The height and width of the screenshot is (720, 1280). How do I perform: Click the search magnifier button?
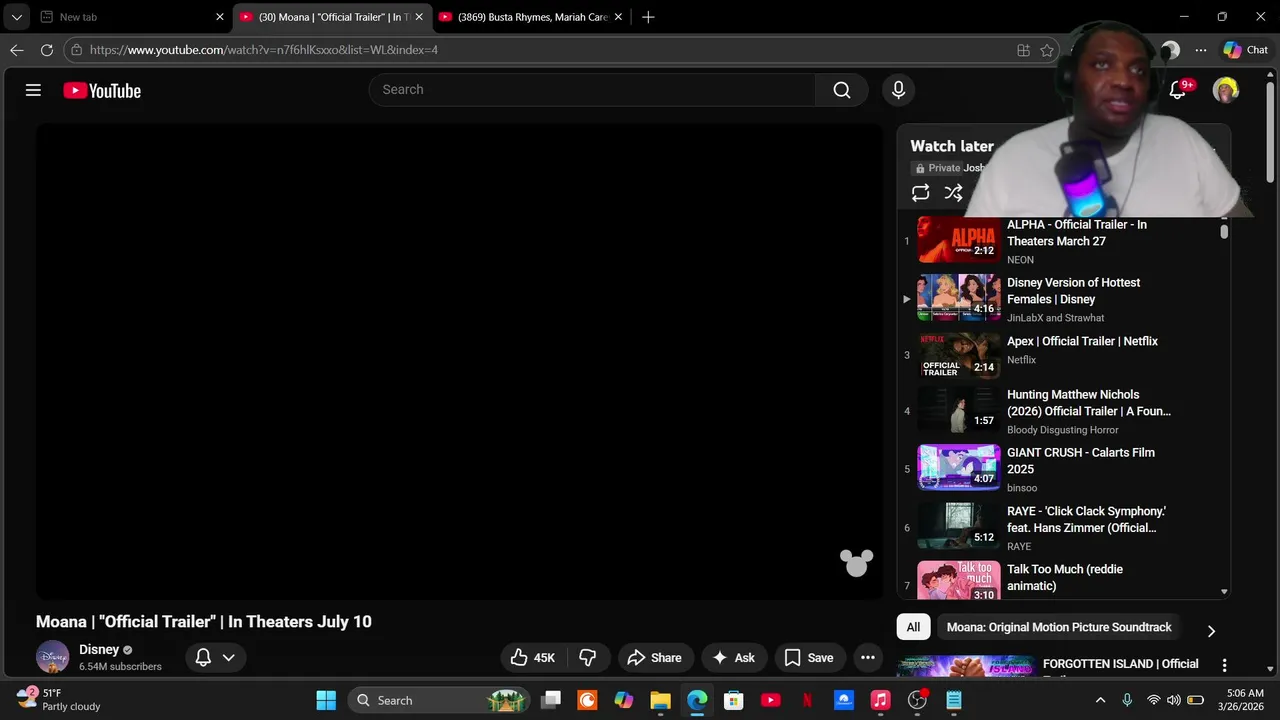tap(842, 90)
